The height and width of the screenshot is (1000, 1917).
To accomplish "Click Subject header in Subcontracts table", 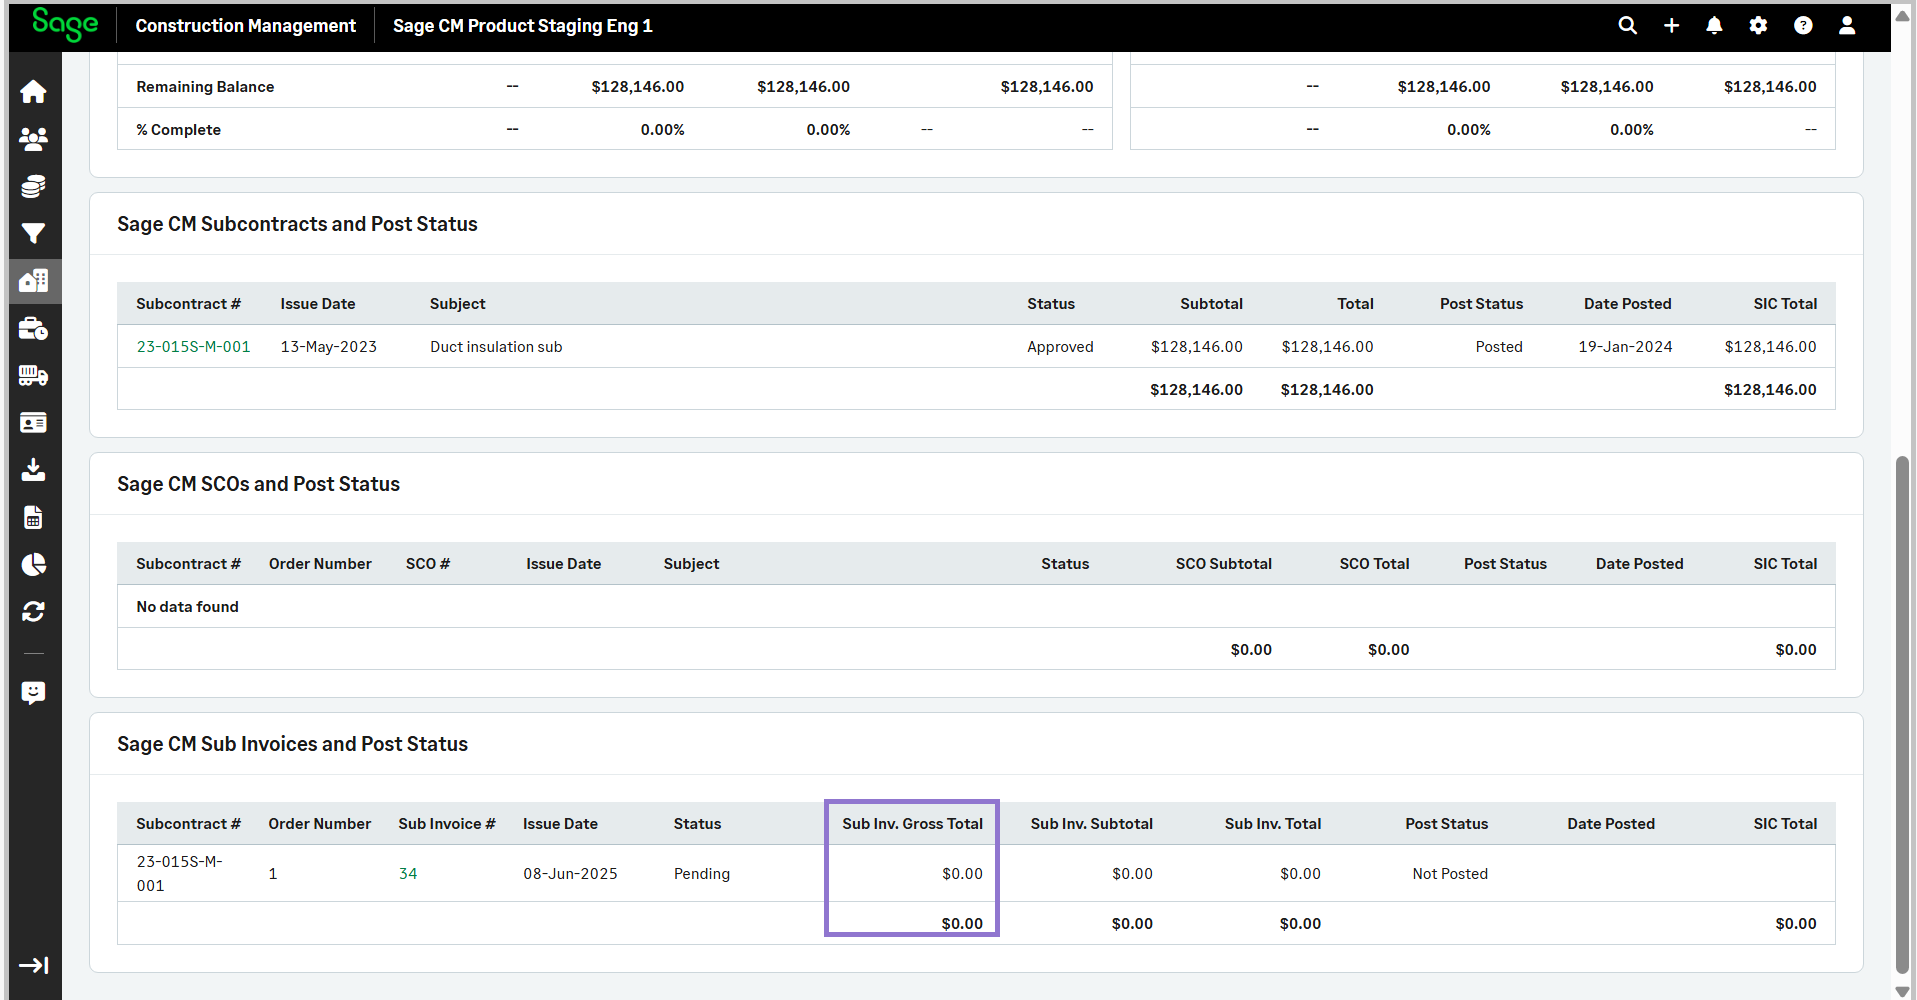I will coord(458,304).
